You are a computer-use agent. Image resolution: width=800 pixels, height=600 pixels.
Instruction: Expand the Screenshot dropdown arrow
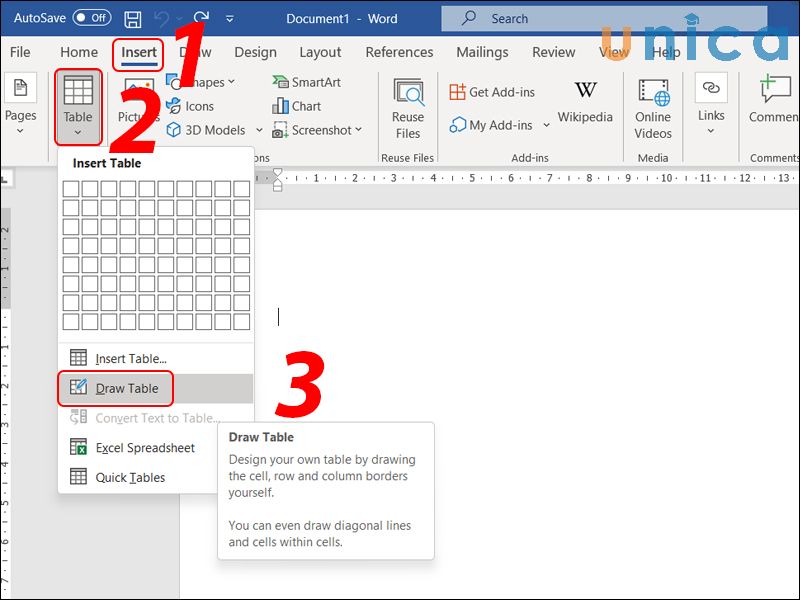click(358, 130)
